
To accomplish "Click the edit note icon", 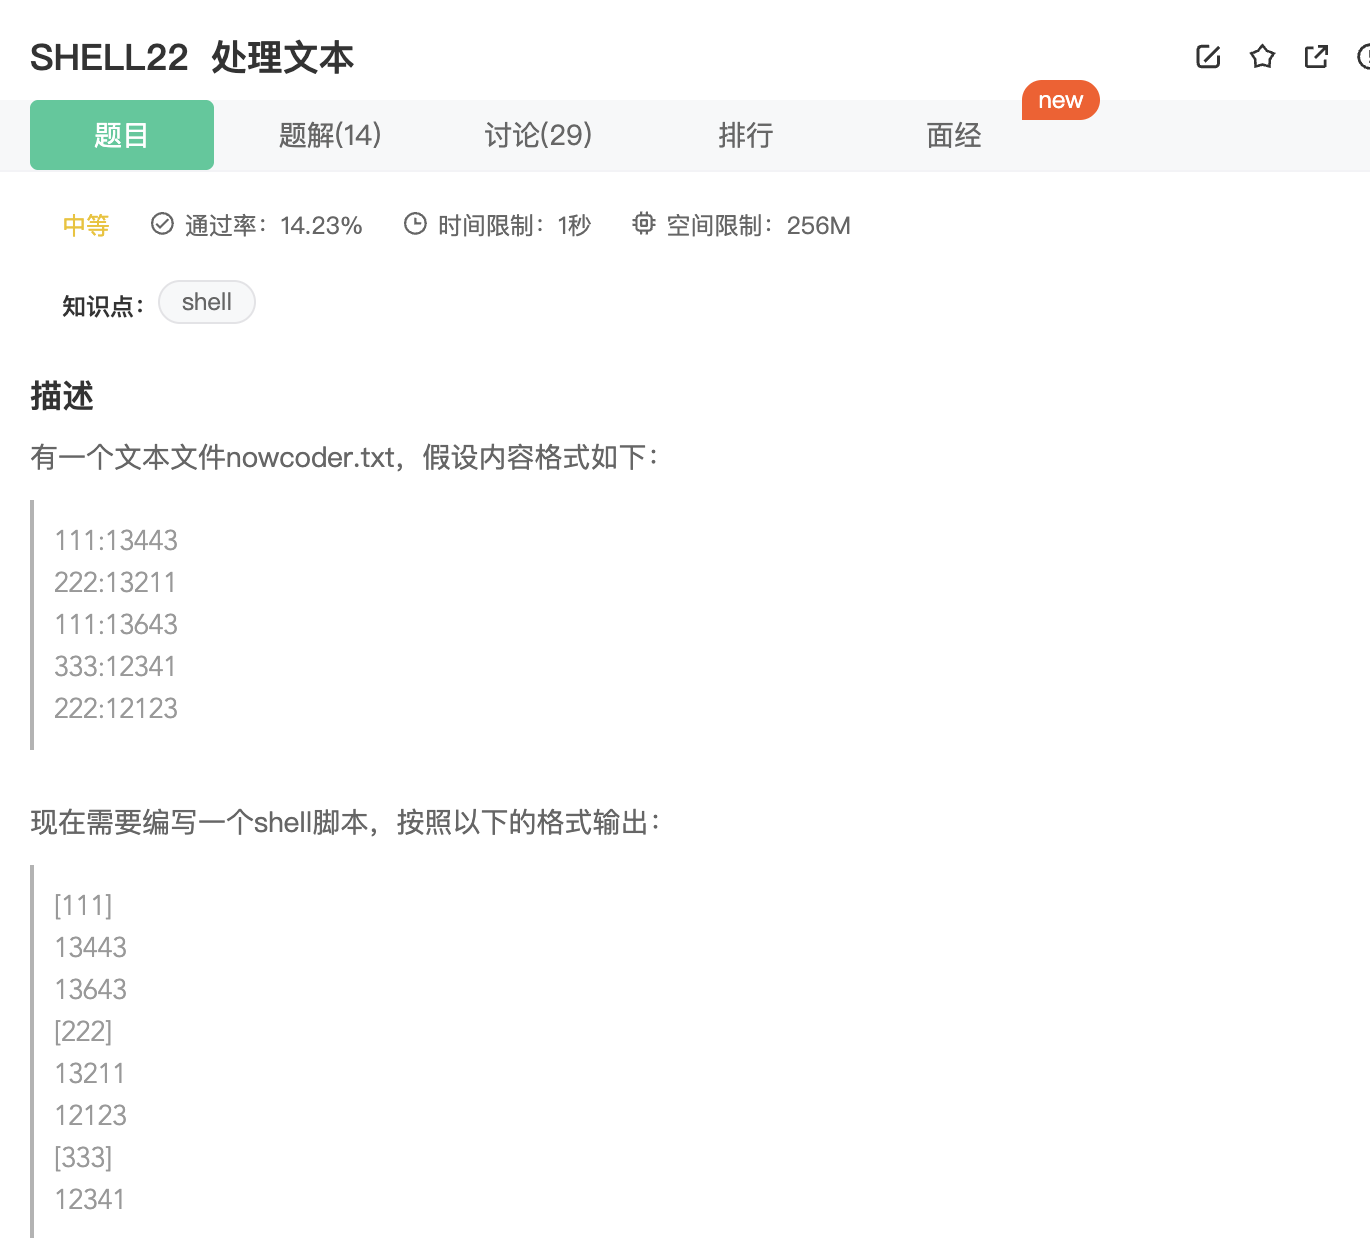I will tap(1208, 57).
